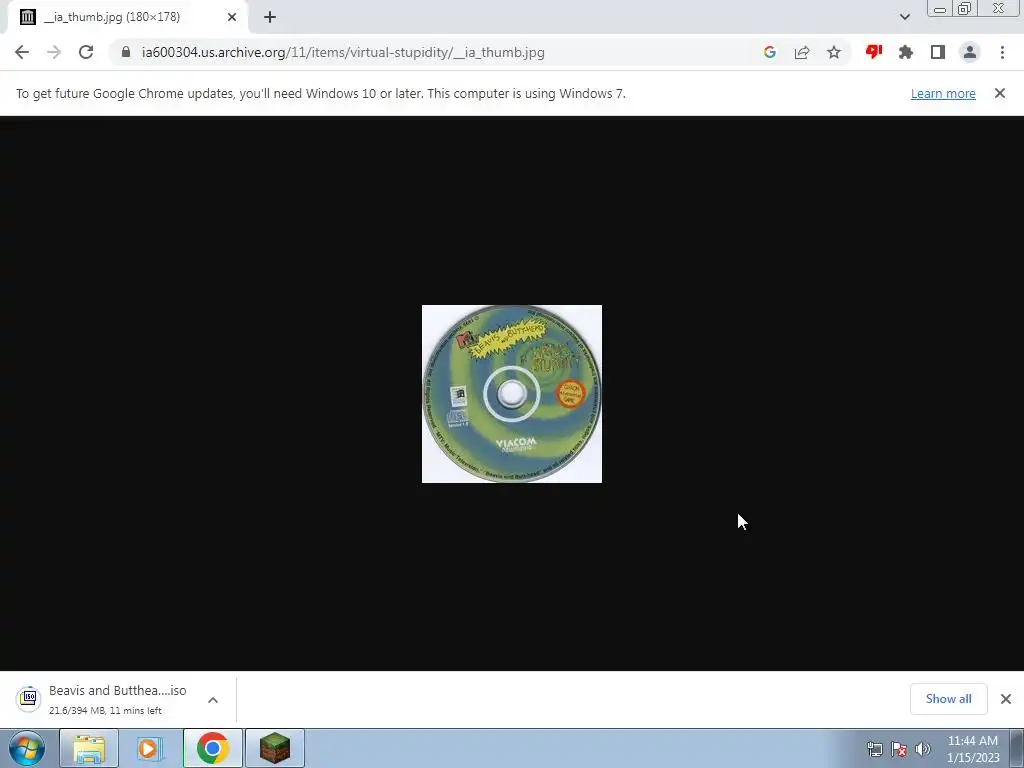This screenshot has width=1024, height=768.
Task: Expand the tab search dropdown arrow
Action: point(904,17)
